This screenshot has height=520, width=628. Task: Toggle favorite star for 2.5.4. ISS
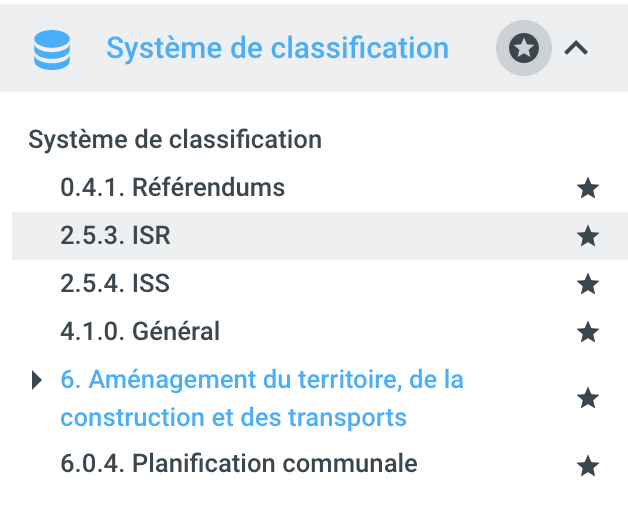pyautogui.click(x=588, y=284)
